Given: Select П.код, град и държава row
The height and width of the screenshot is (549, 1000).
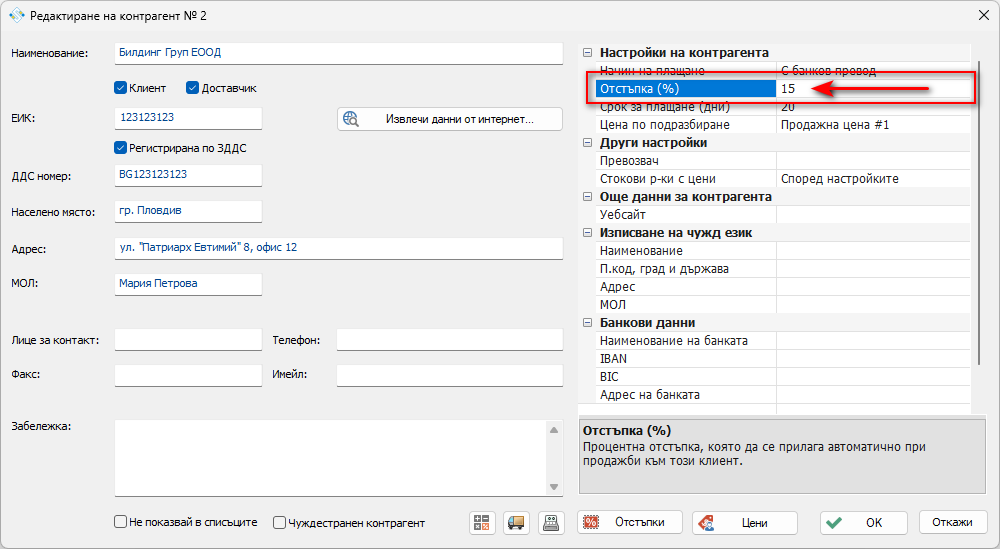Looking at the screenshot, I should pyautogui.click(x=783, y=269).
